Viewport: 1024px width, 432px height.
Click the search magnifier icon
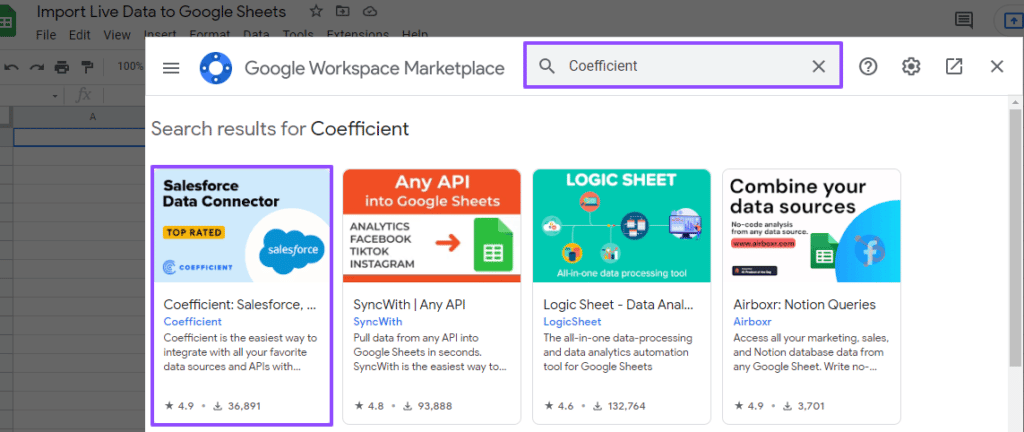[547, 66]
